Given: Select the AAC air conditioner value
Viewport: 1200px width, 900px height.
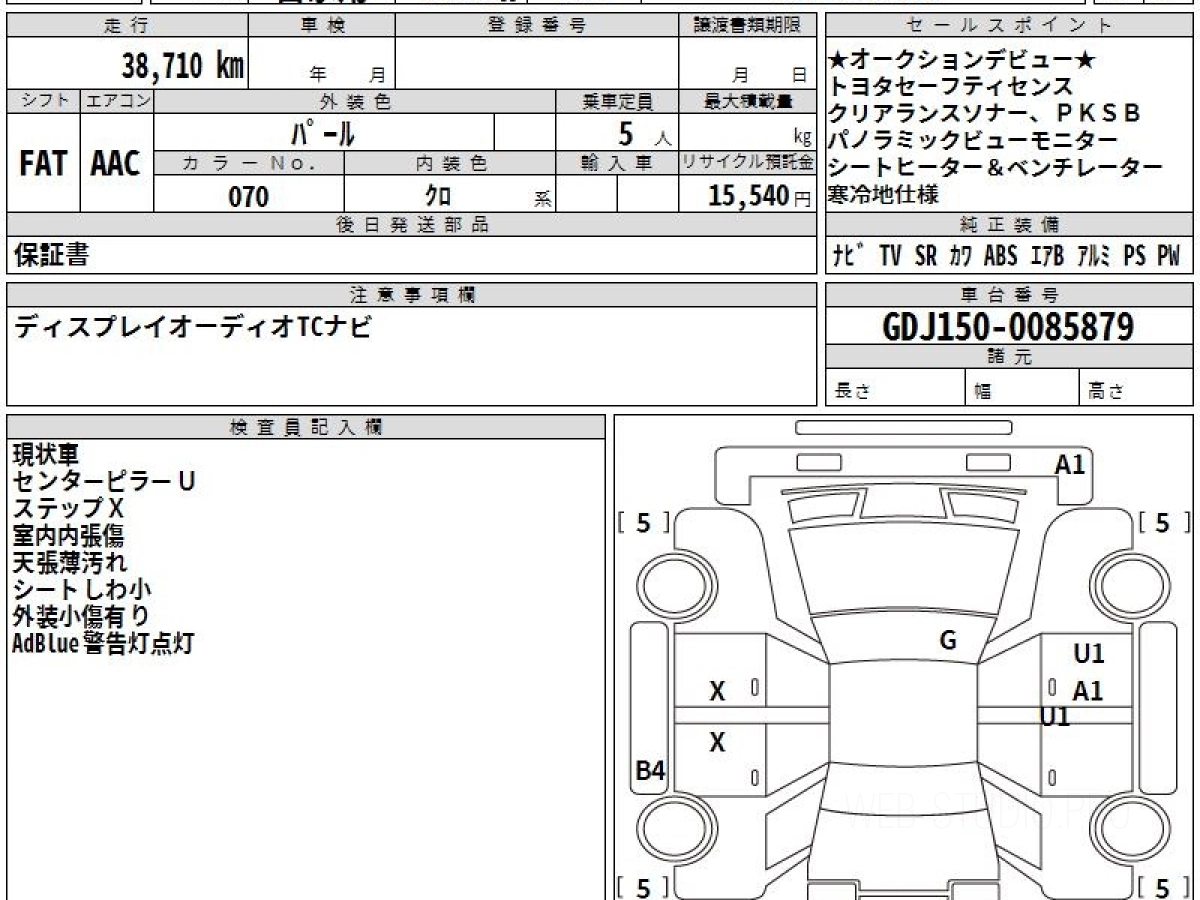Looking at the screenshot, I should 116,164.
